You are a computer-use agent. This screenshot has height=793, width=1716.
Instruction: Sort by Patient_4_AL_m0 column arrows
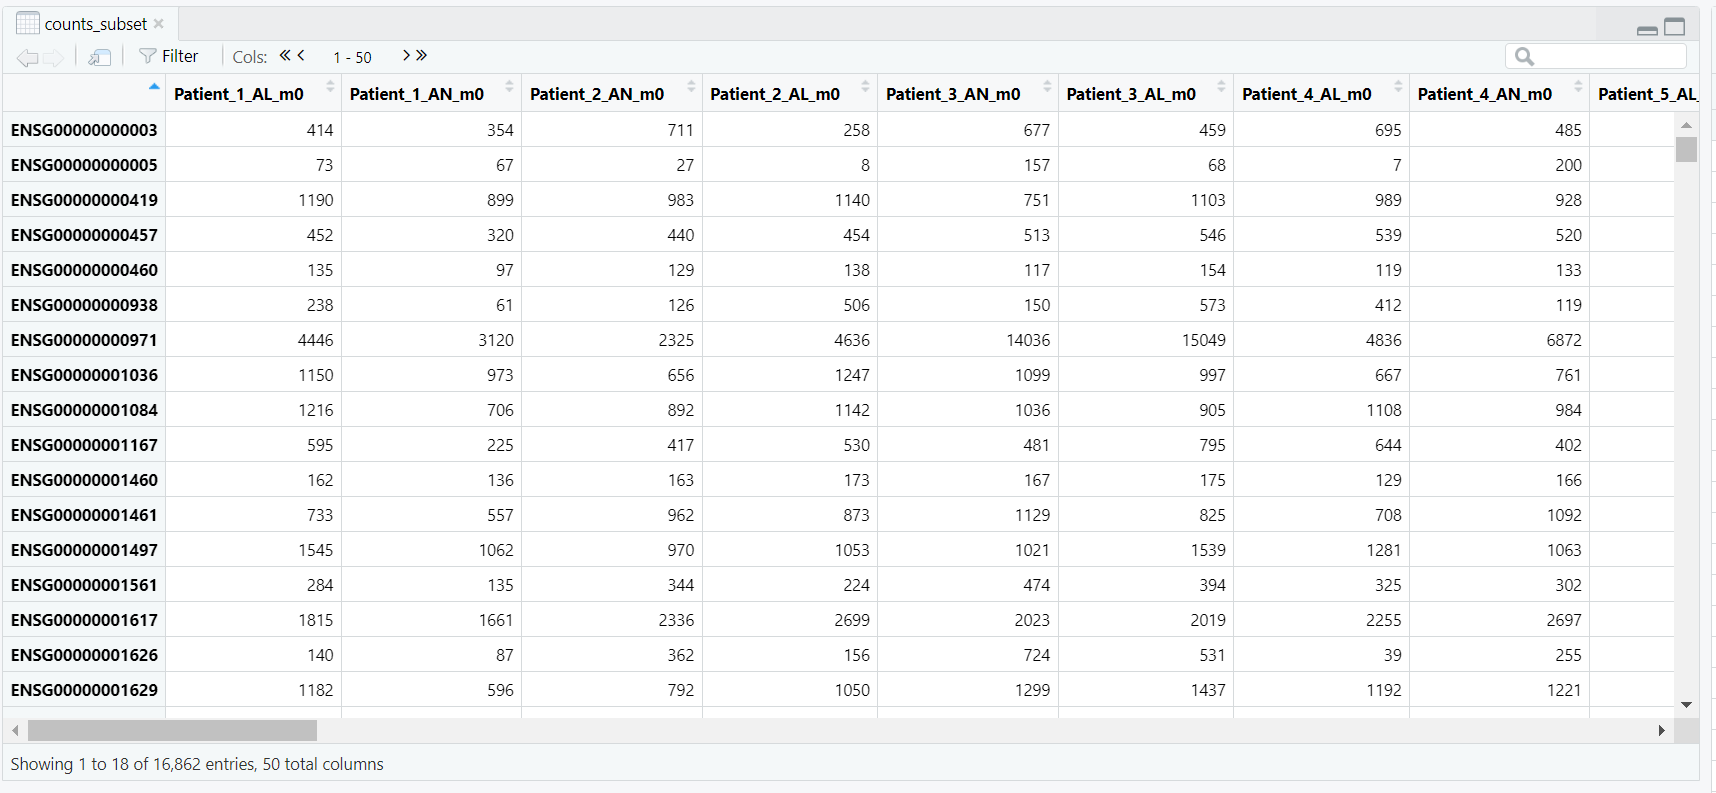(1398, 87)
